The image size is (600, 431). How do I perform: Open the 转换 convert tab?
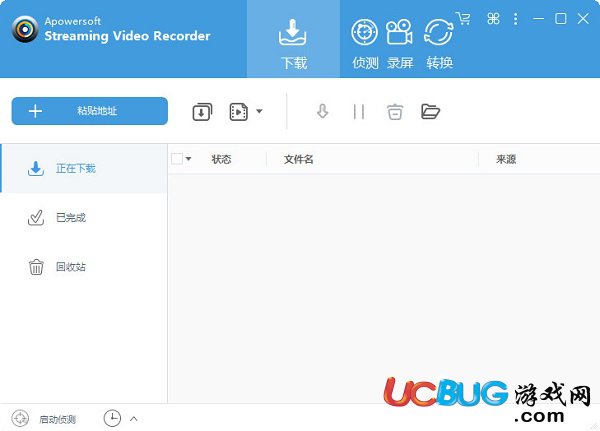tap(439, 43)
